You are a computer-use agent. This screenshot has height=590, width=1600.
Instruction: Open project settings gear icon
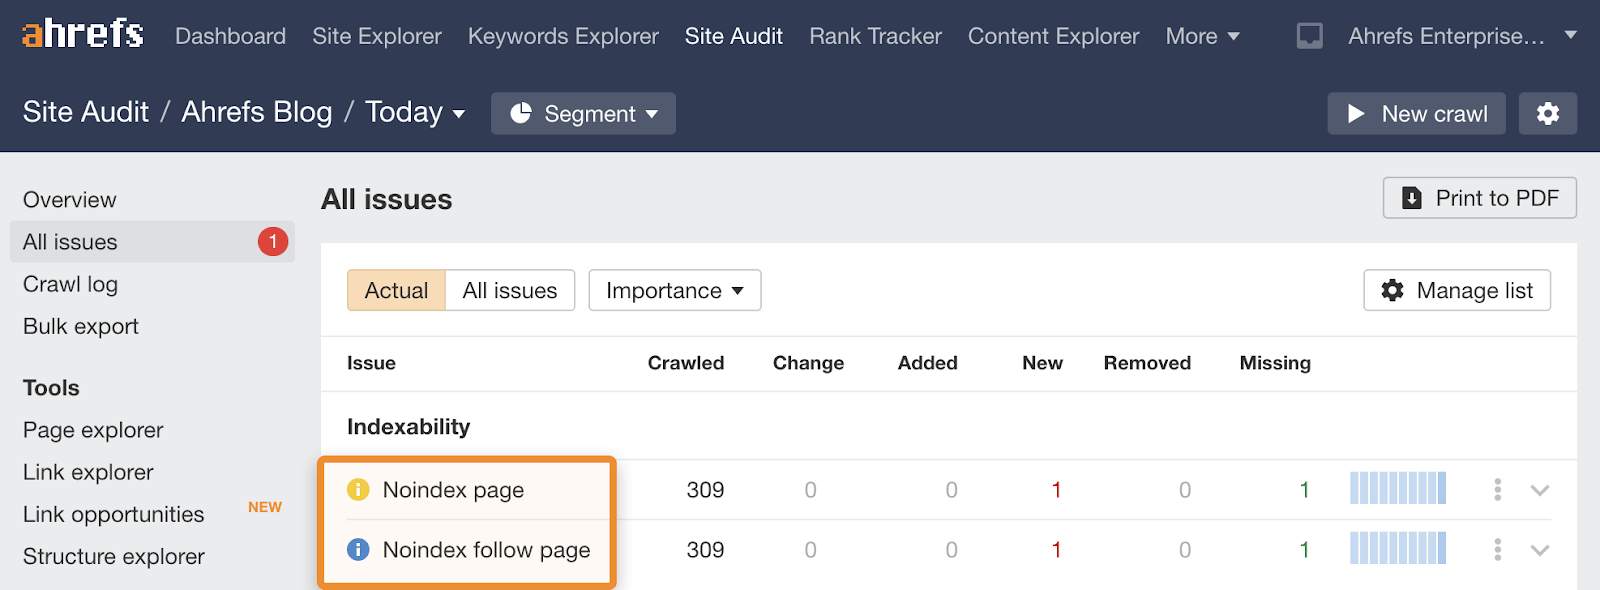pos(1547,114)
